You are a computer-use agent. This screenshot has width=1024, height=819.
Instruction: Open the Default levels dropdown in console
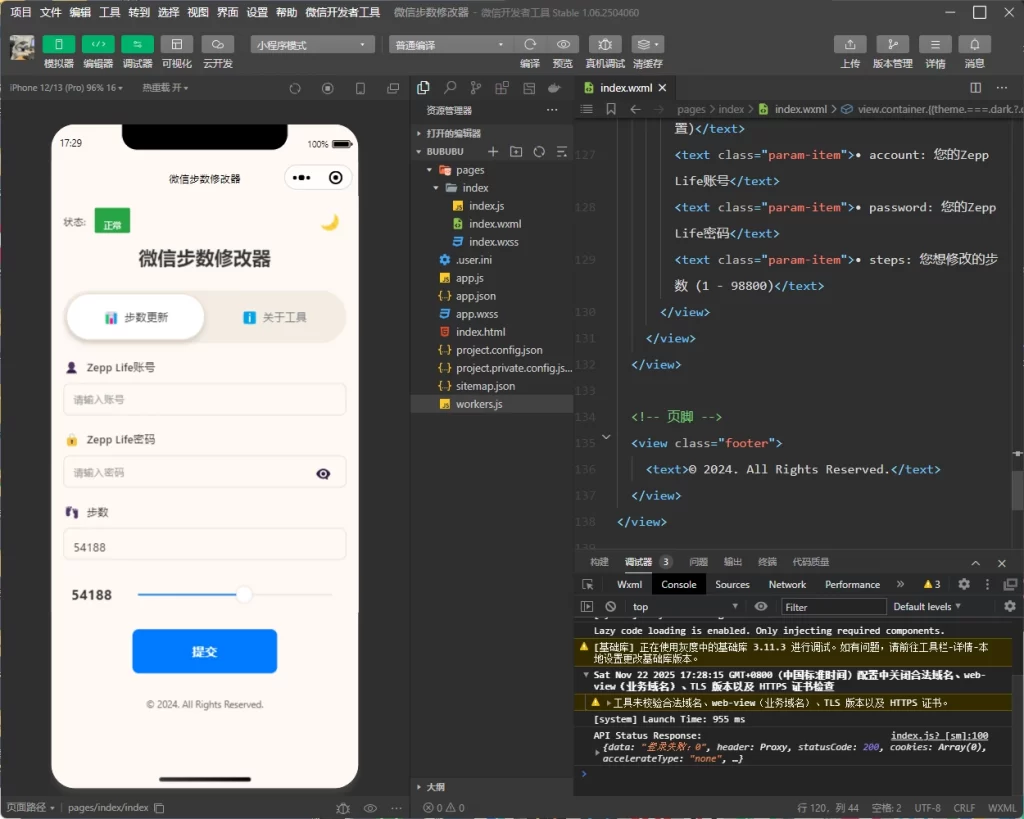click(925, 606)
